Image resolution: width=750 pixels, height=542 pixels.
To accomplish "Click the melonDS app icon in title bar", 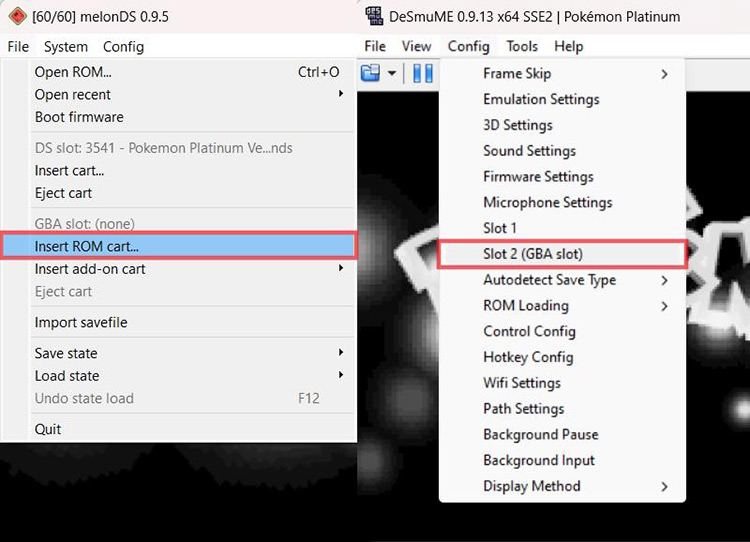I will click(17, 16).
